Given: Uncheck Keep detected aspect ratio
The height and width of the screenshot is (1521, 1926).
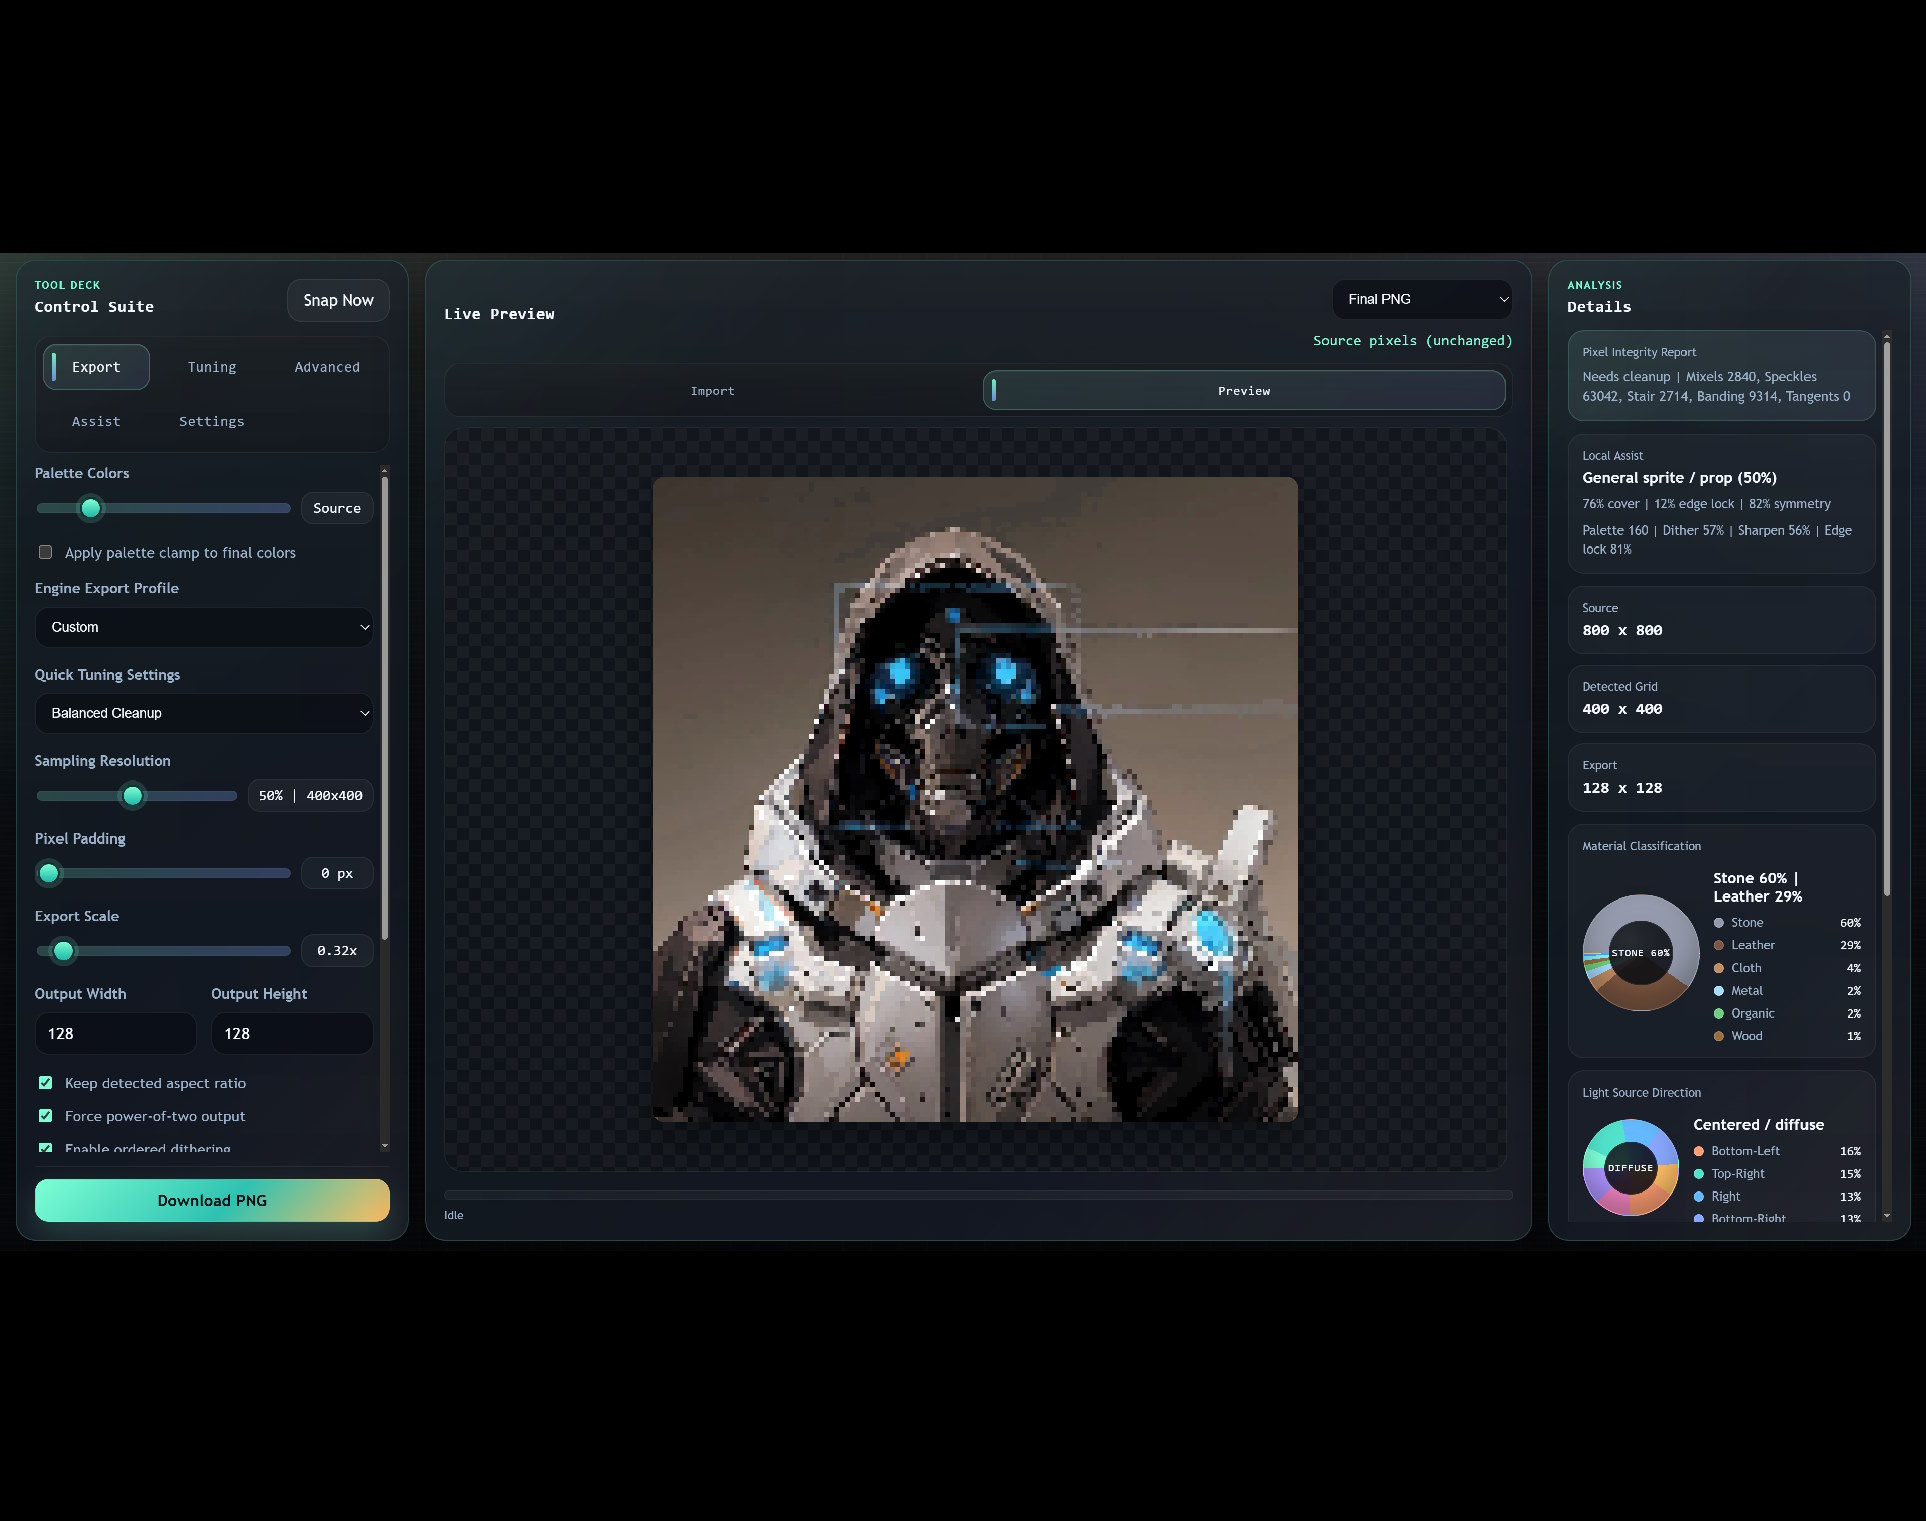Looking at the screenshot, I should tap(46, 1083).
